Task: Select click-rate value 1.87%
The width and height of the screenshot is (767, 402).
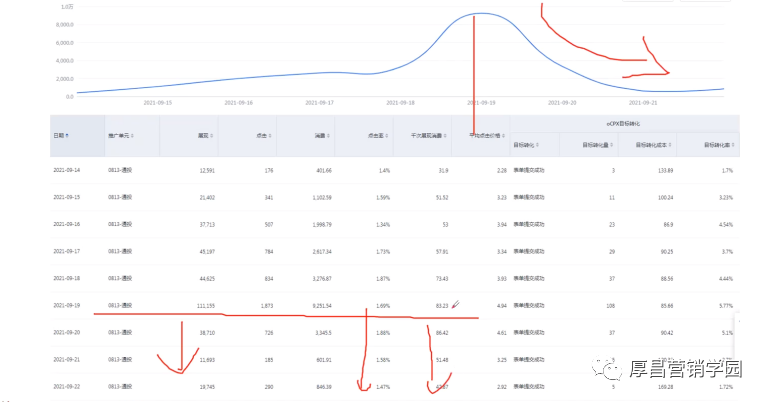Action: click(383, 278)
